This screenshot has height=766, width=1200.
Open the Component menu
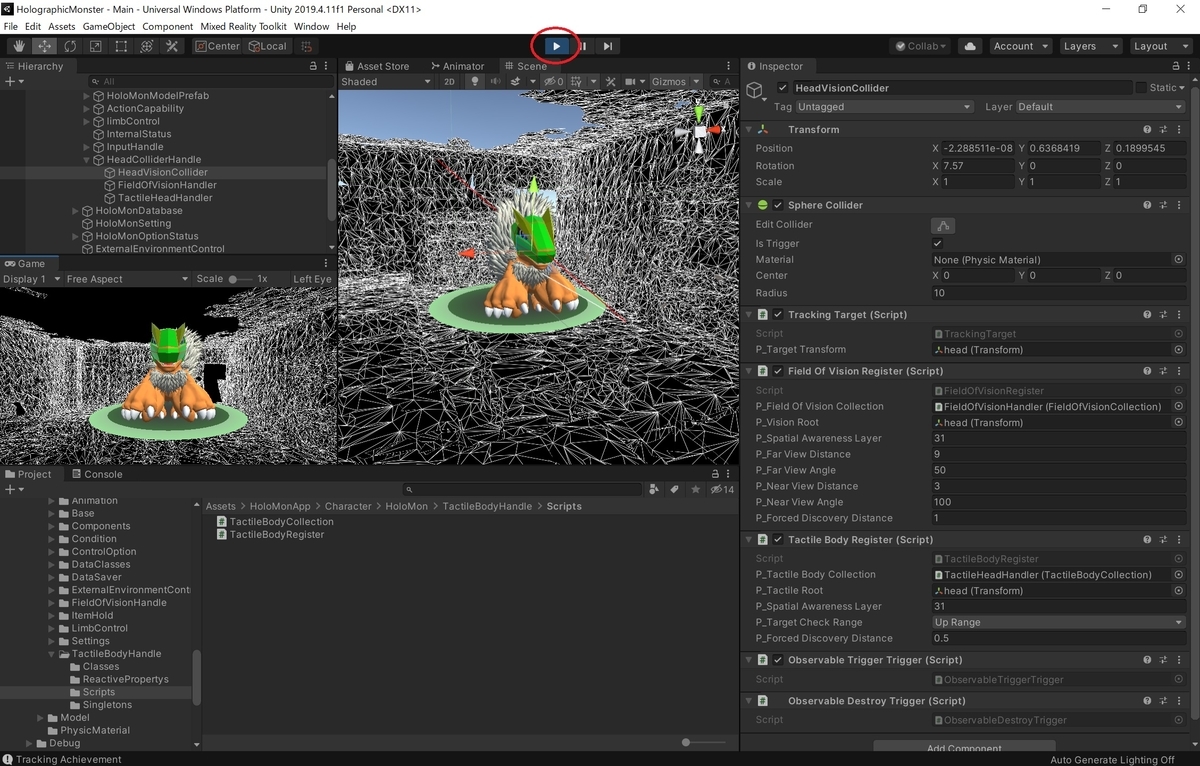[x=167, y=26]
